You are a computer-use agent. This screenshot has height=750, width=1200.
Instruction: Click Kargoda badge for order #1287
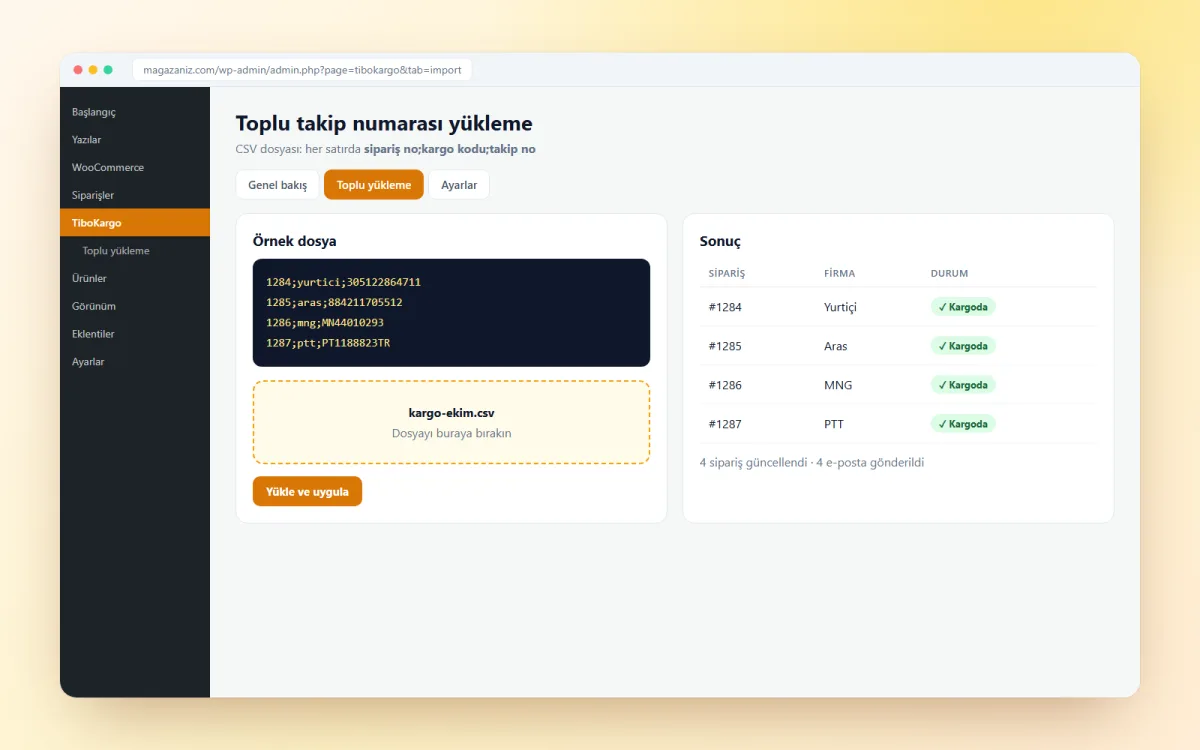pyautogui.click(x=963, y=424)
